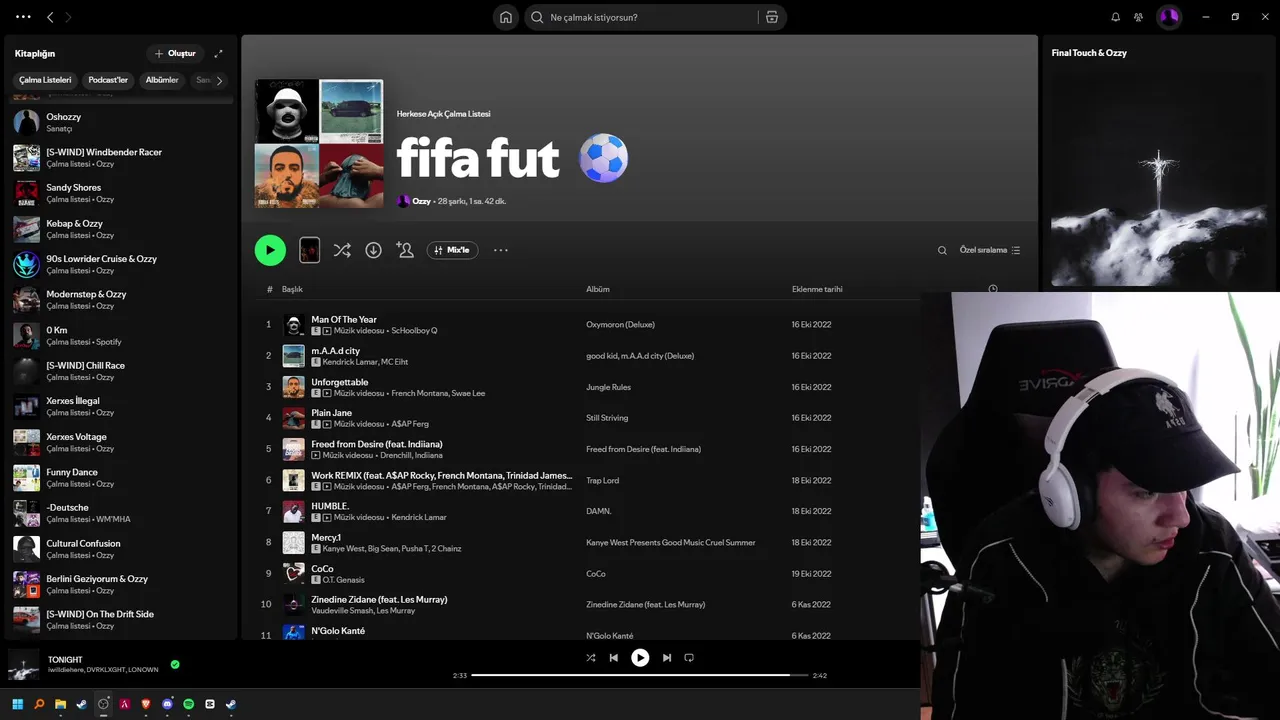
Task: Click the Final Touch & Ozzy cover art
Action: (x=1159, y=180)
